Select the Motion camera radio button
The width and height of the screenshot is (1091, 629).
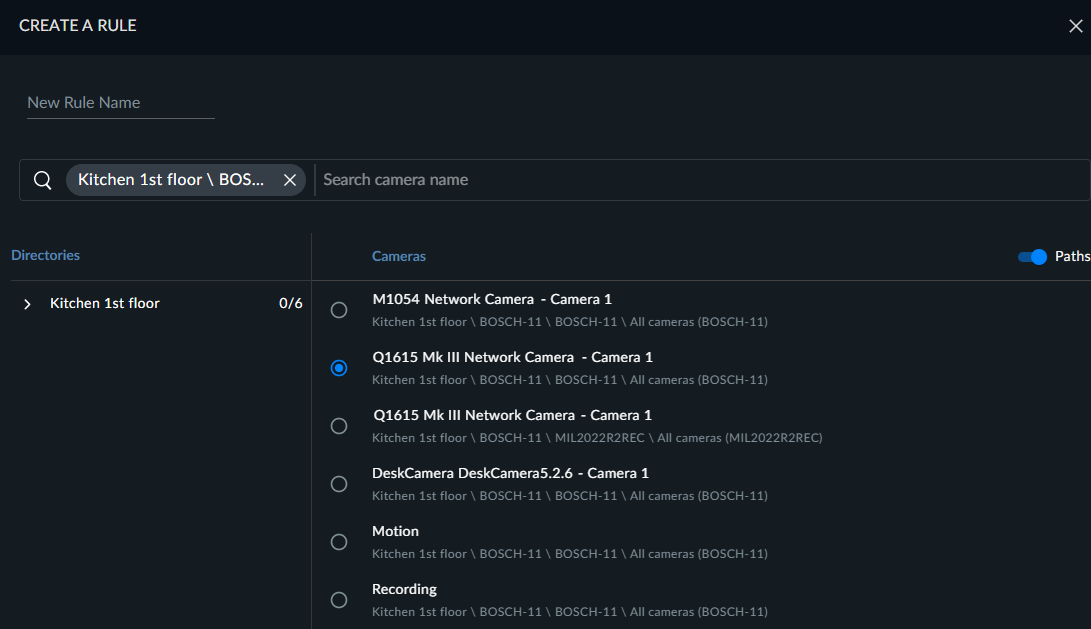(x=339, y=542)
